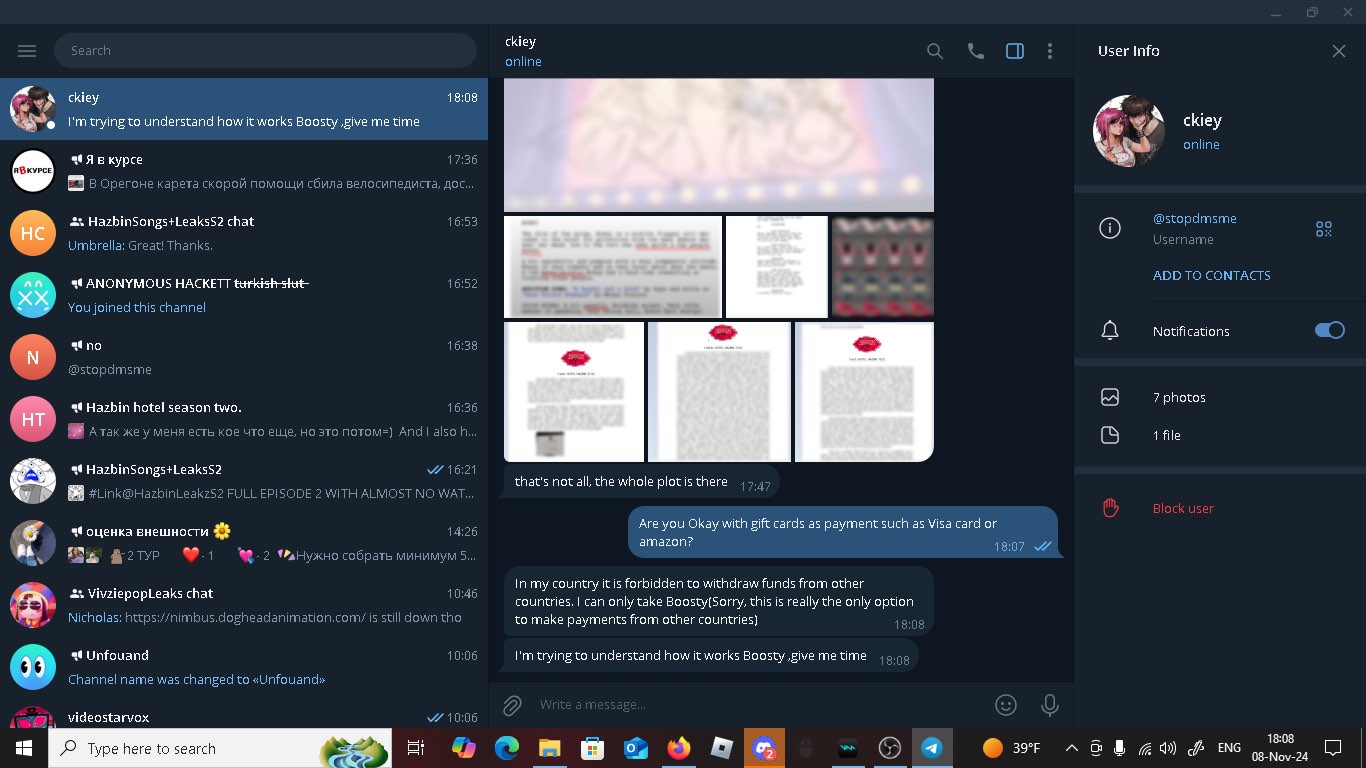Open the Я в курсе channel

(244, 171)
